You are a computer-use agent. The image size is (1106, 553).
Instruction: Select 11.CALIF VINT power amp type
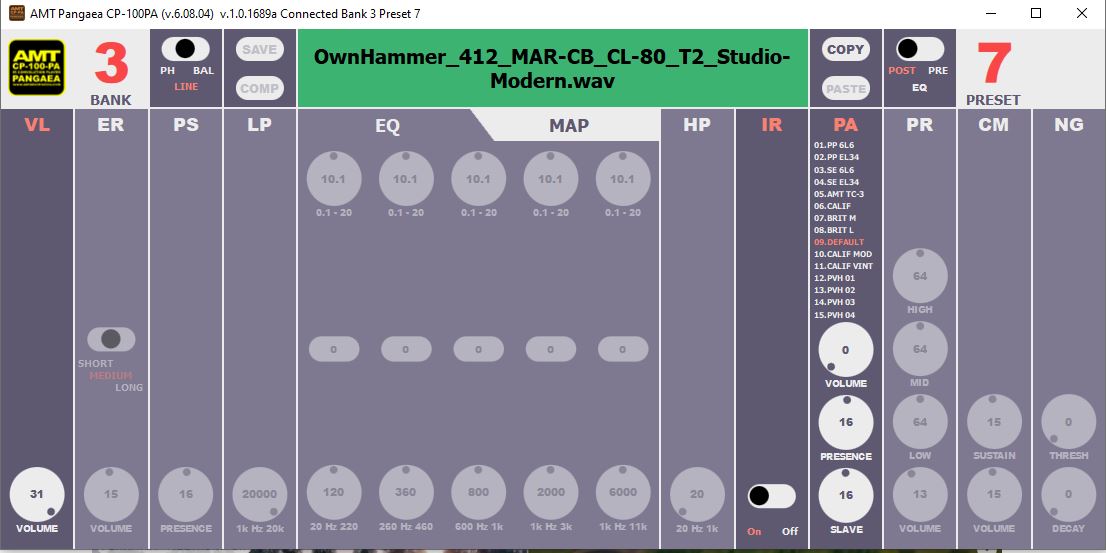[x=844, y=266]
